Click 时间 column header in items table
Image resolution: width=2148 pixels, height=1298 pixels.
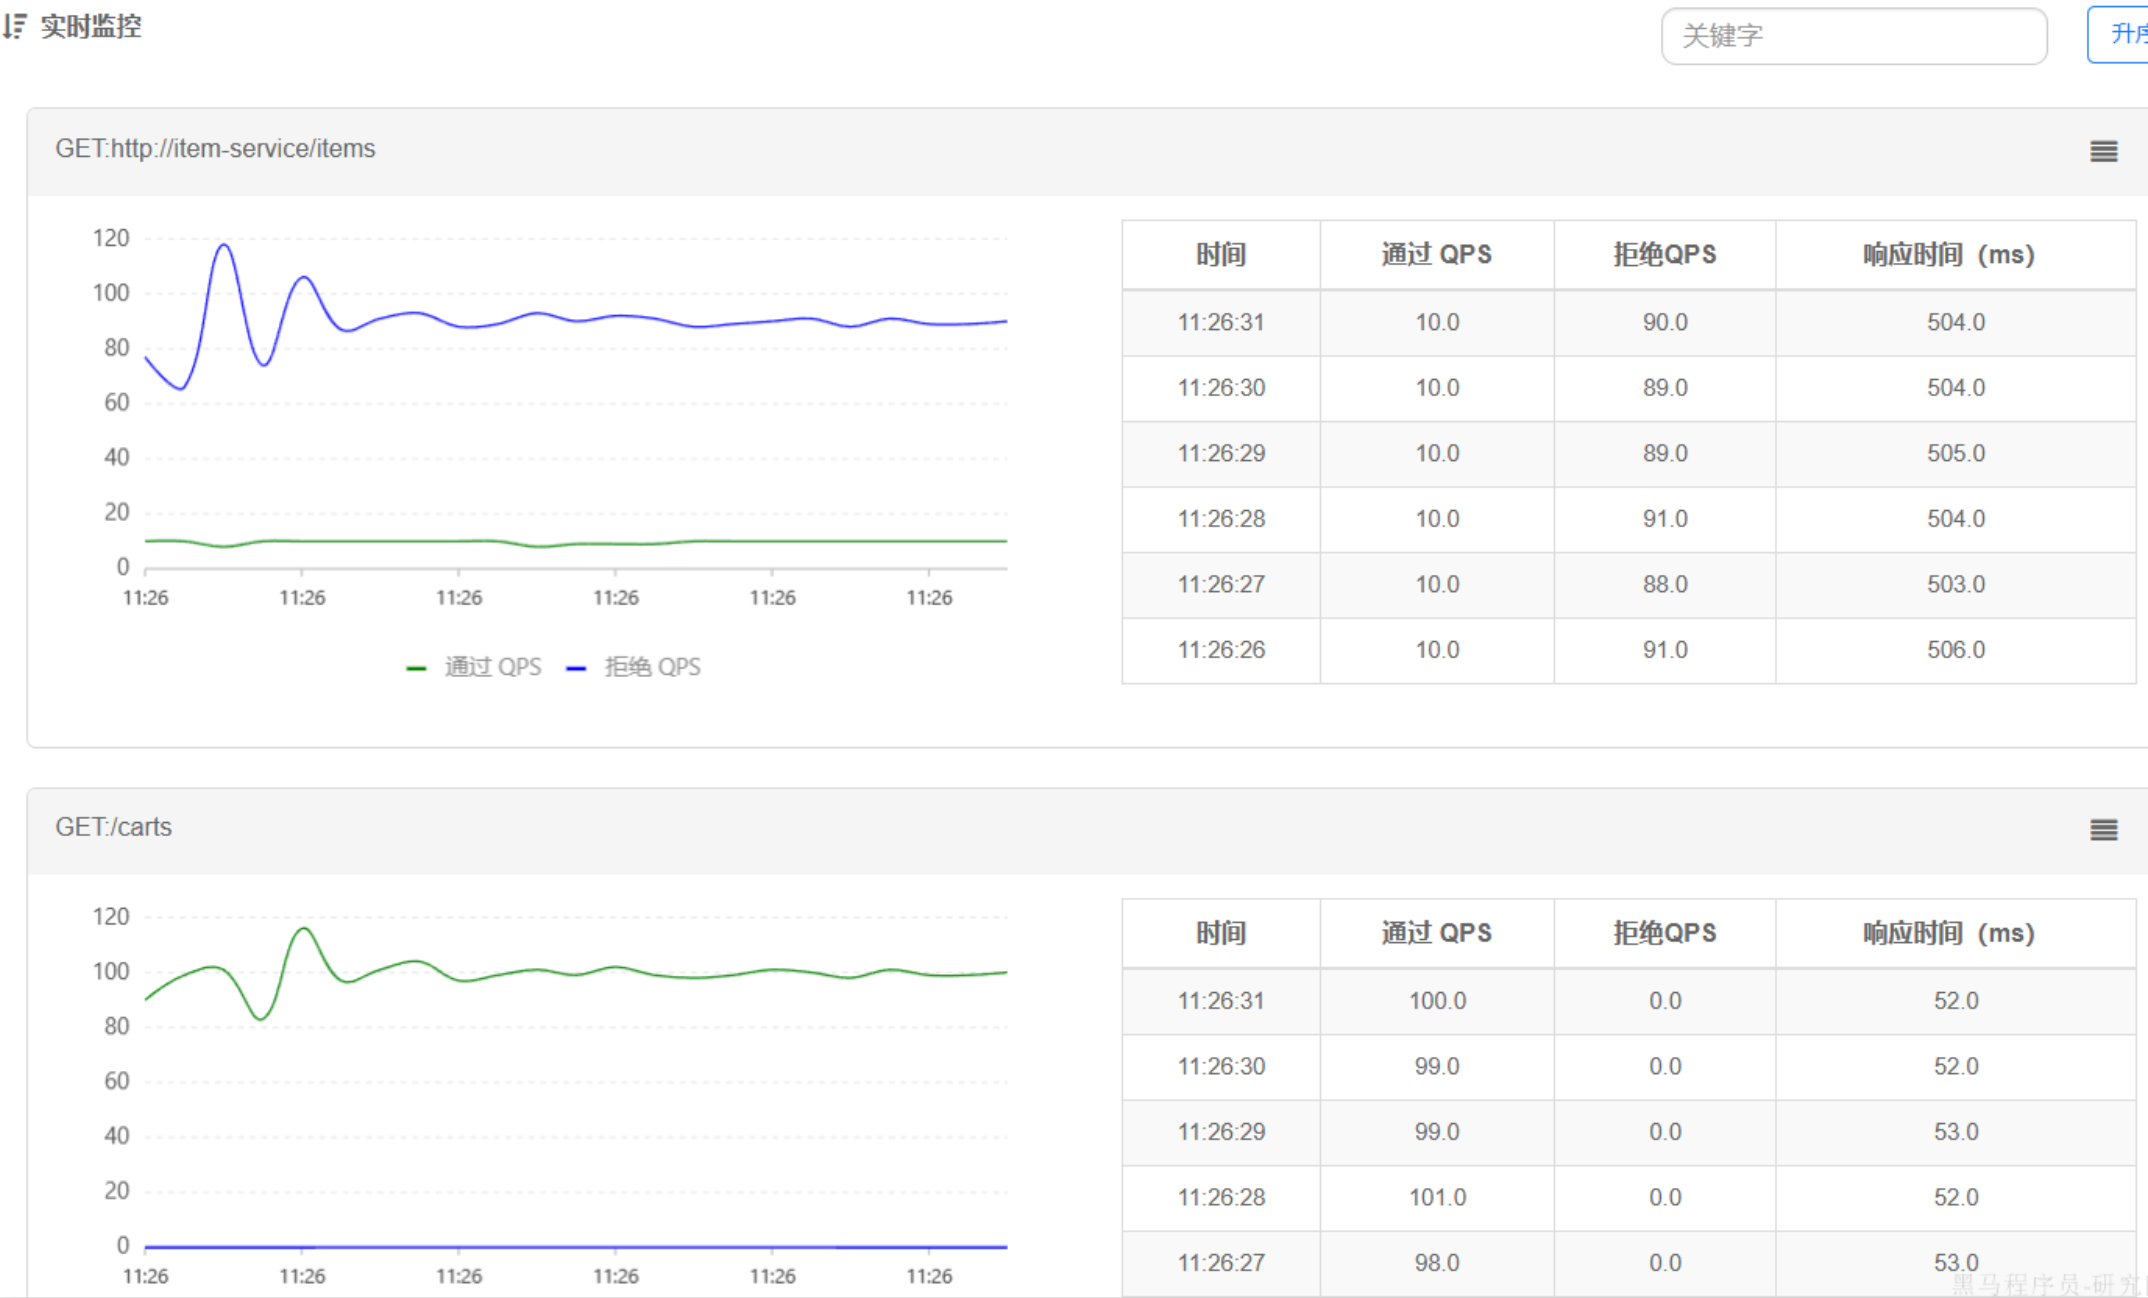pyautogui.click(x=1221, y=255)
